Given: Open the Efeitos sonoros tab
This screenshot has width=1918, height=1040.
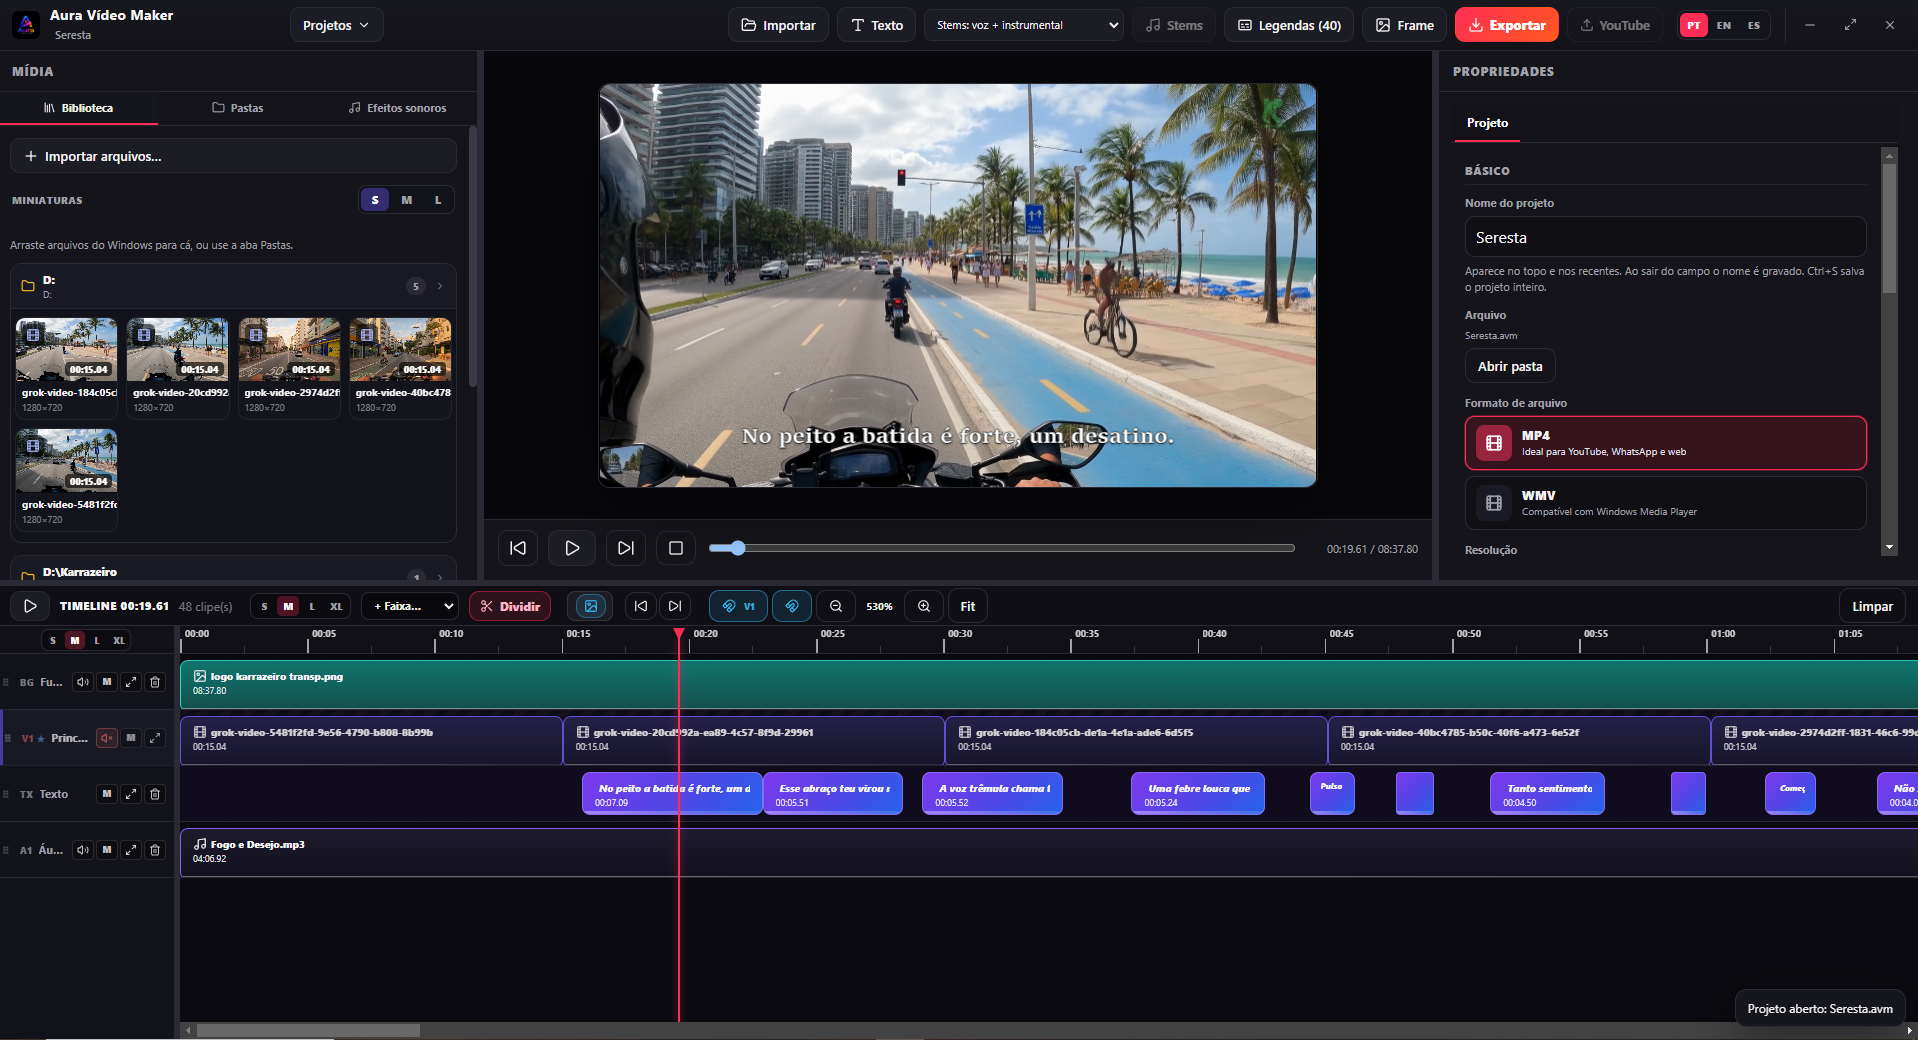Looking at the screenshot, I should tap(397, 108).
